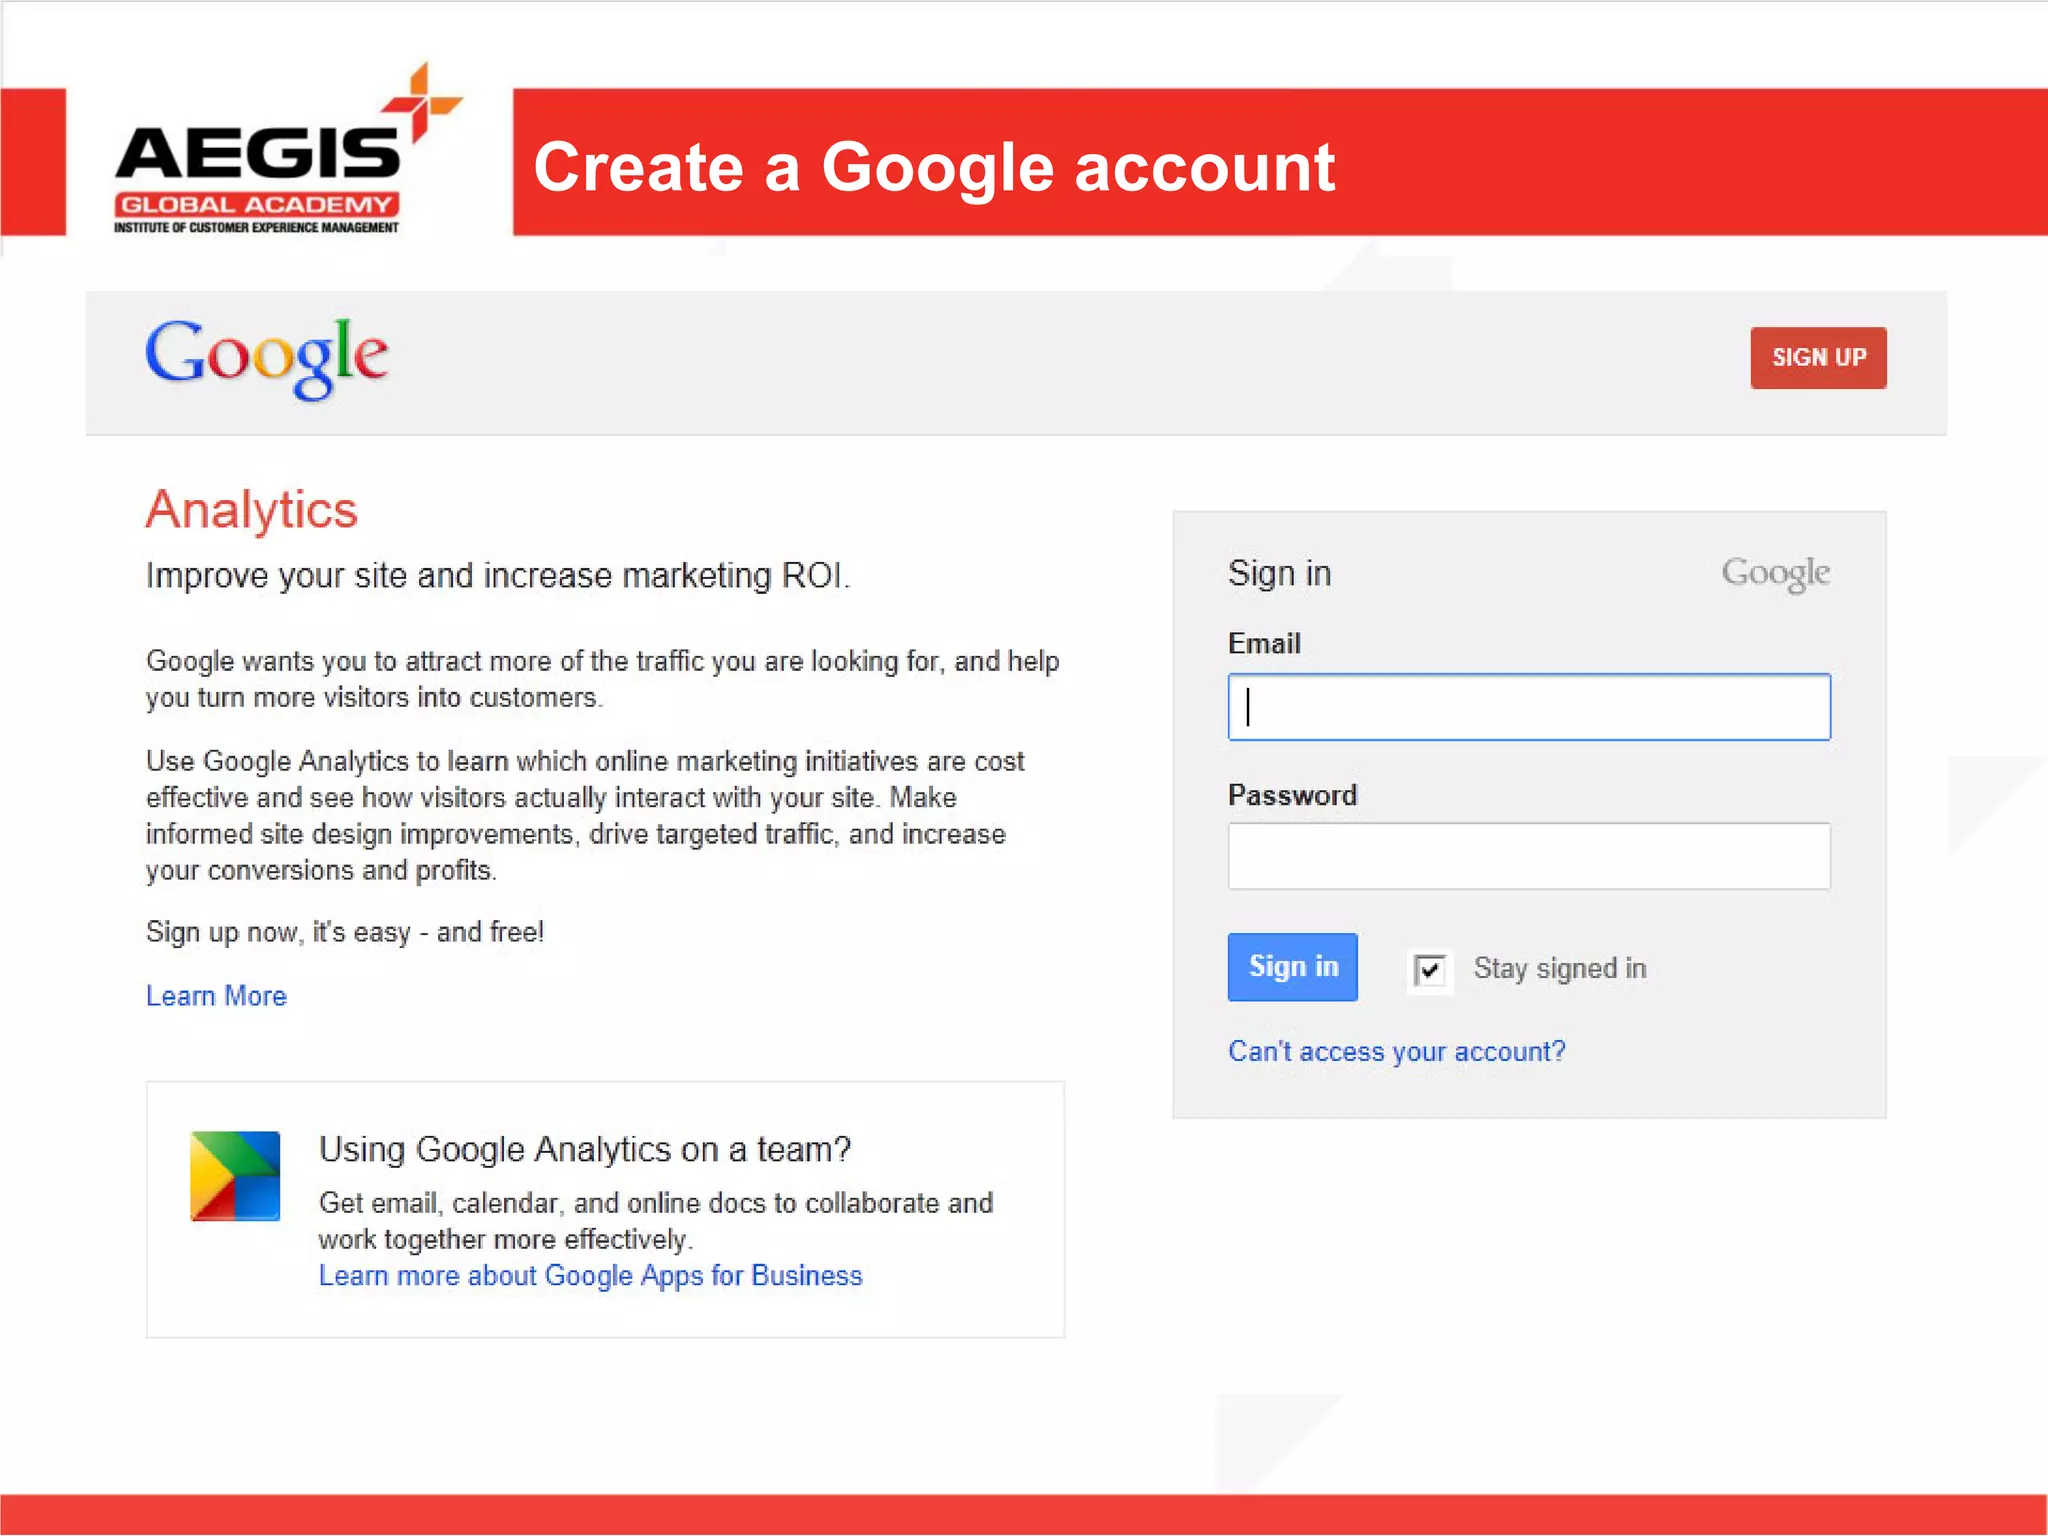Open the Learn More link
2048x1536 pixels.
click(x=216, y=996)
